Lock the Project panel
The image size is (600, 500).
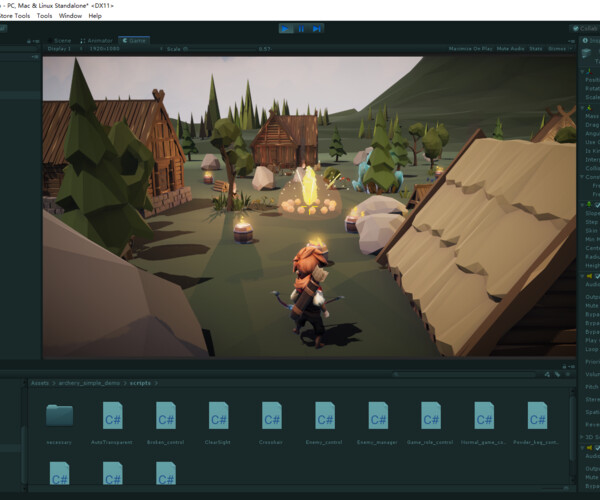point(564,366)
